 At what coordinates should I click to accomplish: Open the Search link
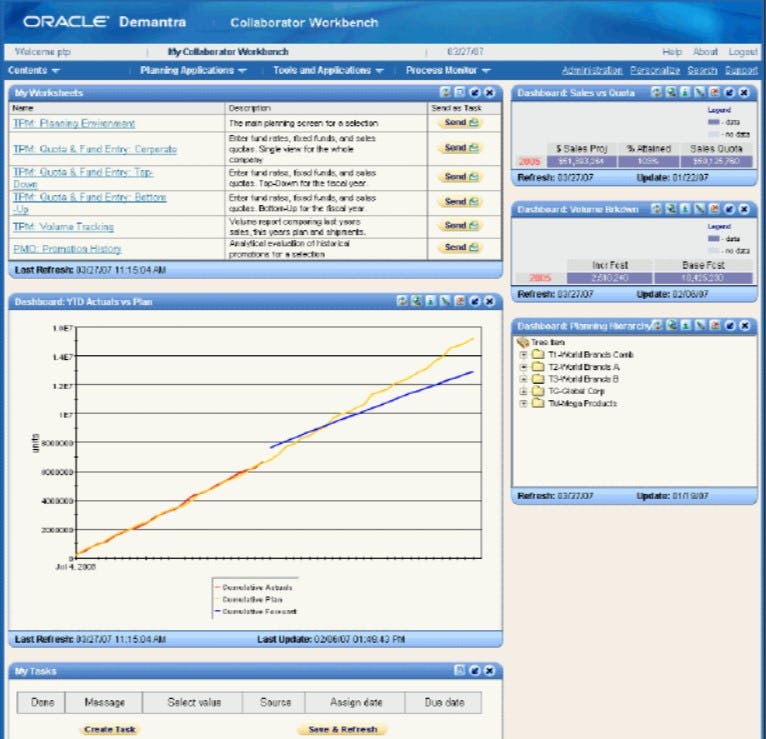pyautogui.click(x=702, y=70)
